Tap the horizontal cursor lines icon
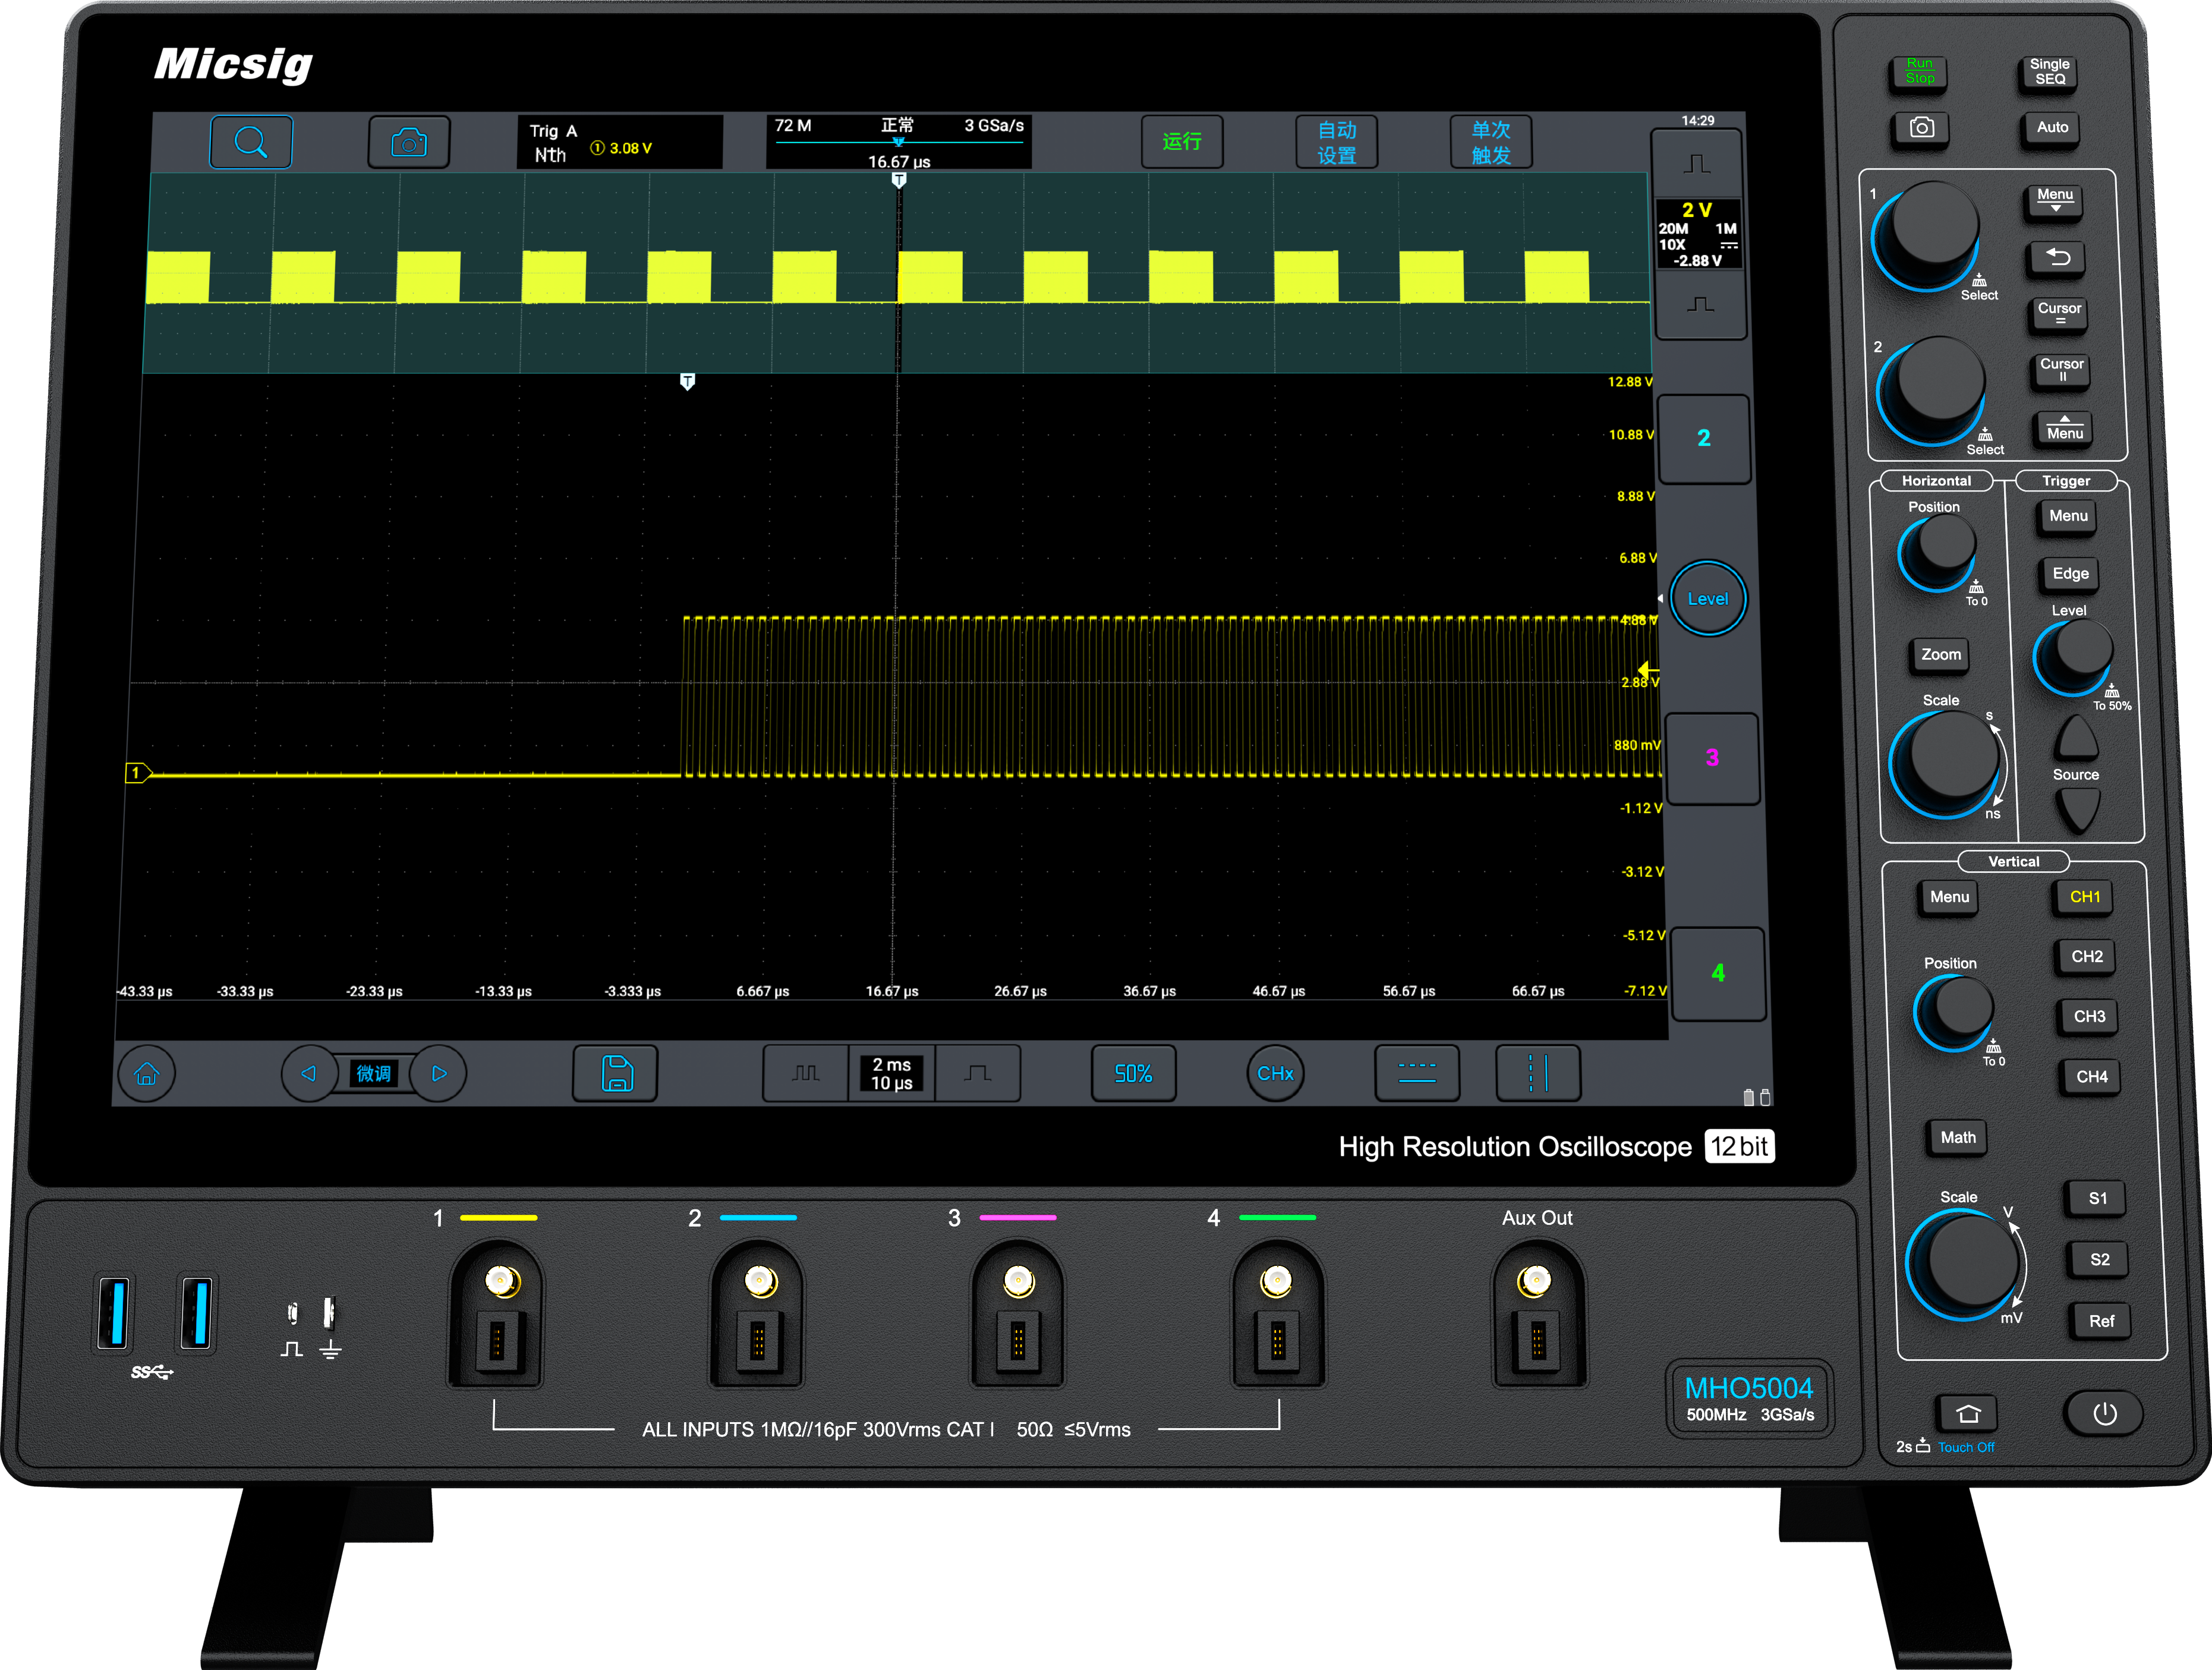This screenshot has height=1670, width=2212. [x=1416, y=1073]
